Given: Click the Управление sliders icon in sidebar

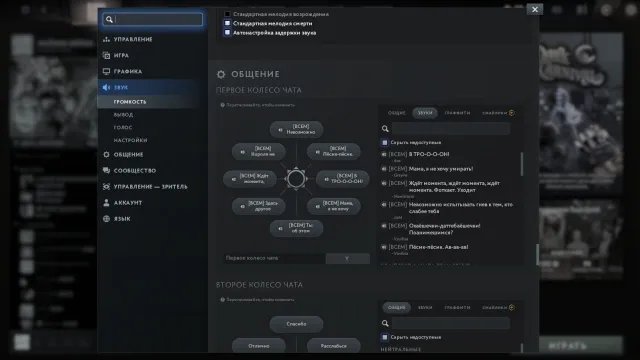Looking at the screenshot, I should tap(107, 39).
